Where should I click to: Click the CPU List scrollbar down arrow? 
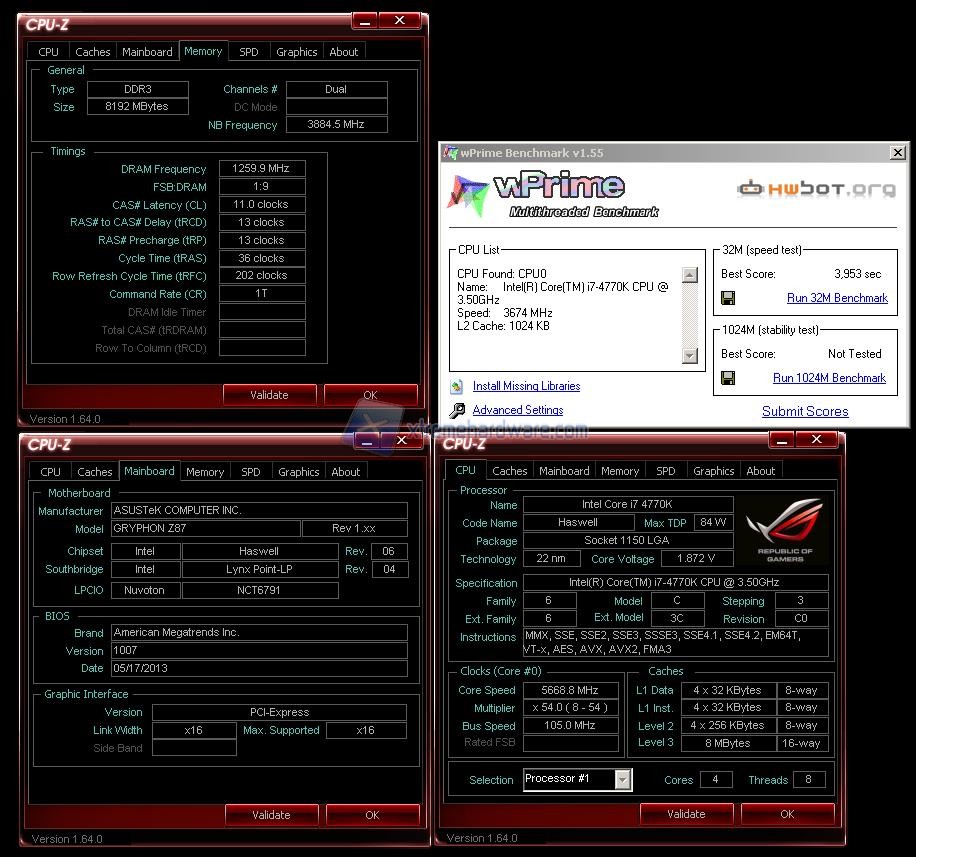(689, 356)
